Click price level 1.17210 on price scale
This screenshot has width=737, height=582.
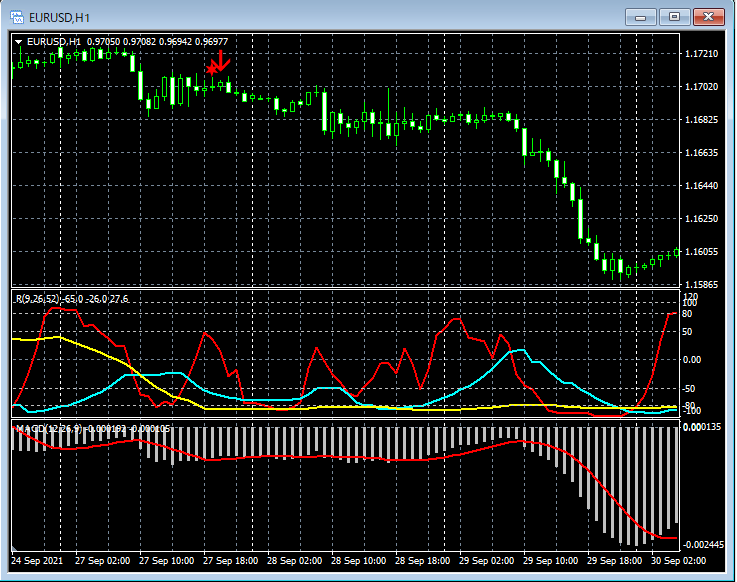pos(702,54)
